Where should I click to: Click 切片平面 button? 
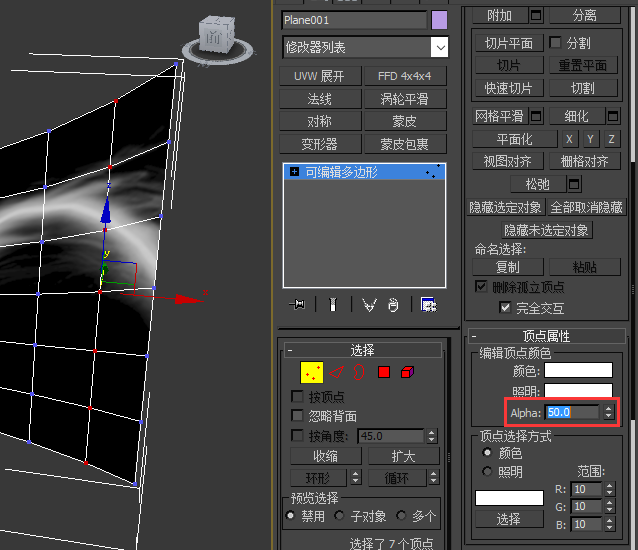tap(509, 43)
